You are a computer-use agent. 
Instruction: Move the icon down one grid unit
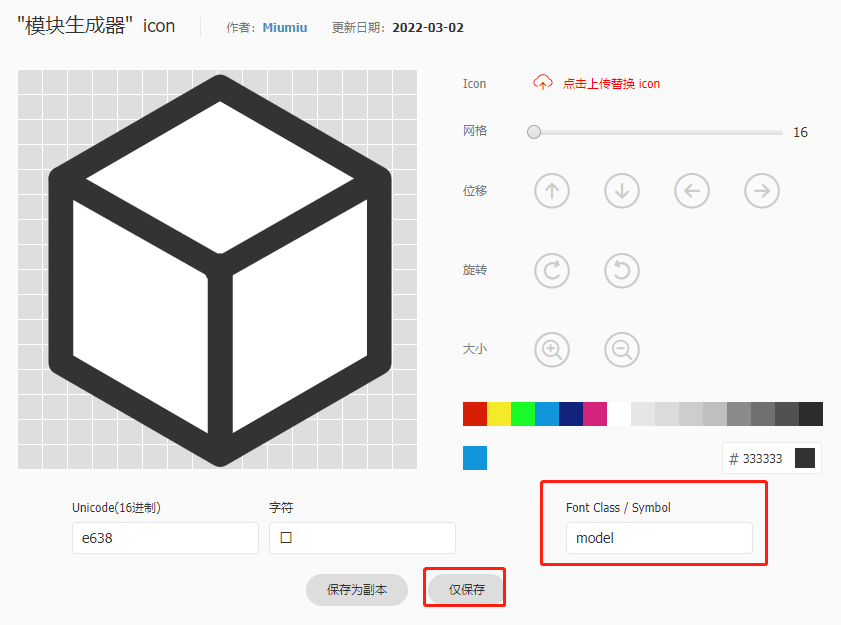(622, 190)
